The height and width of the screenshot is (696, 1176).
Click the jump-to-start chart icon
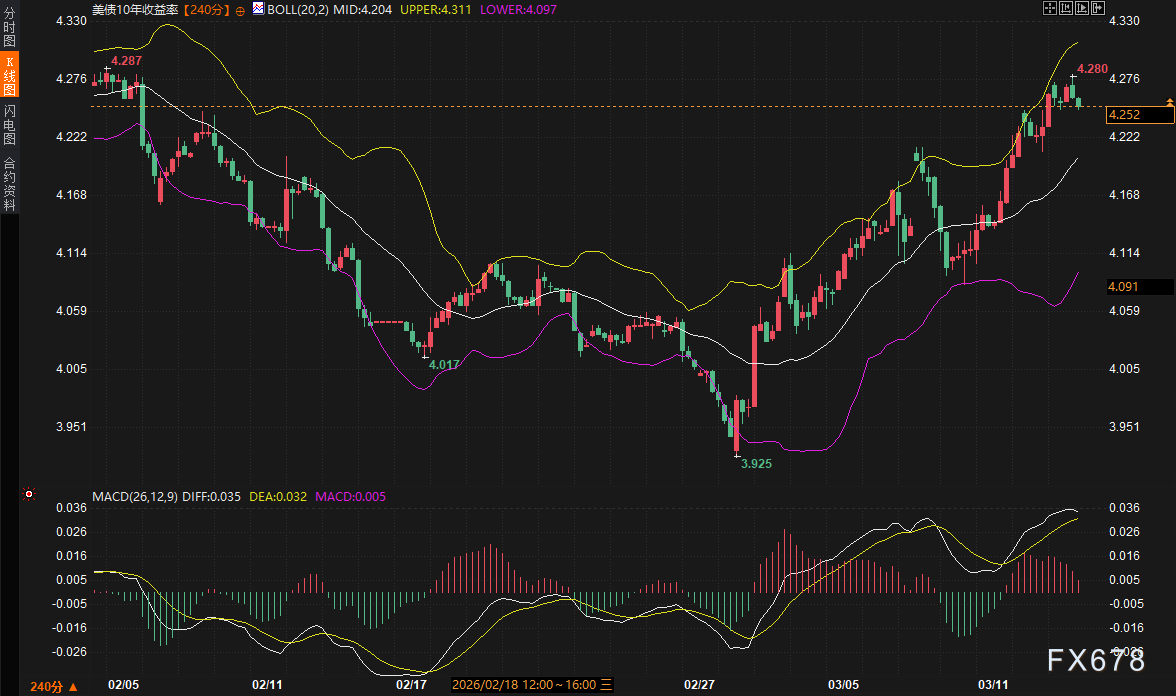[x=1066, y=8]
